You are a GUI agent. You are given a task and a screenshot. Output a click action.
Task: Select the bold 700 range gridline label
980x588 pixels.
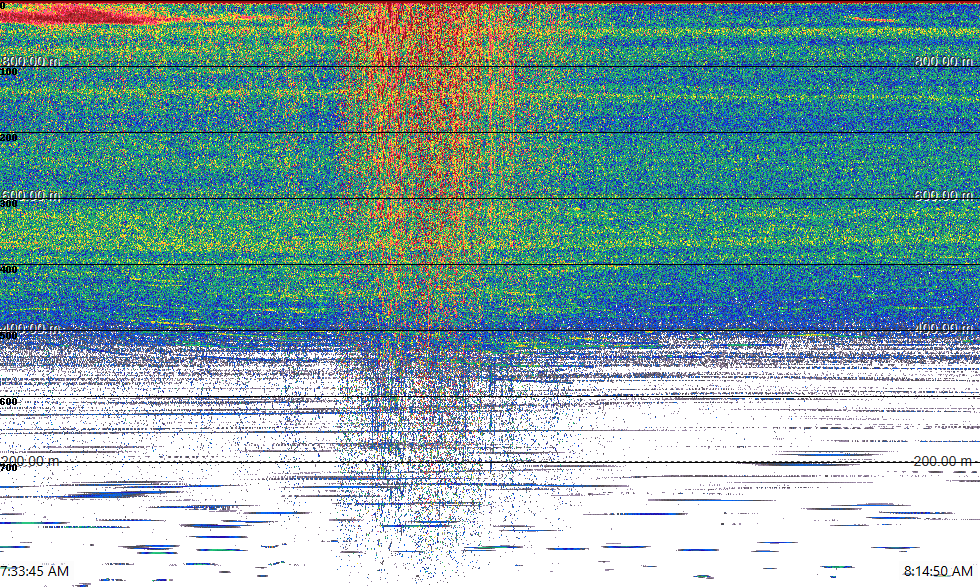pos(9,468)
